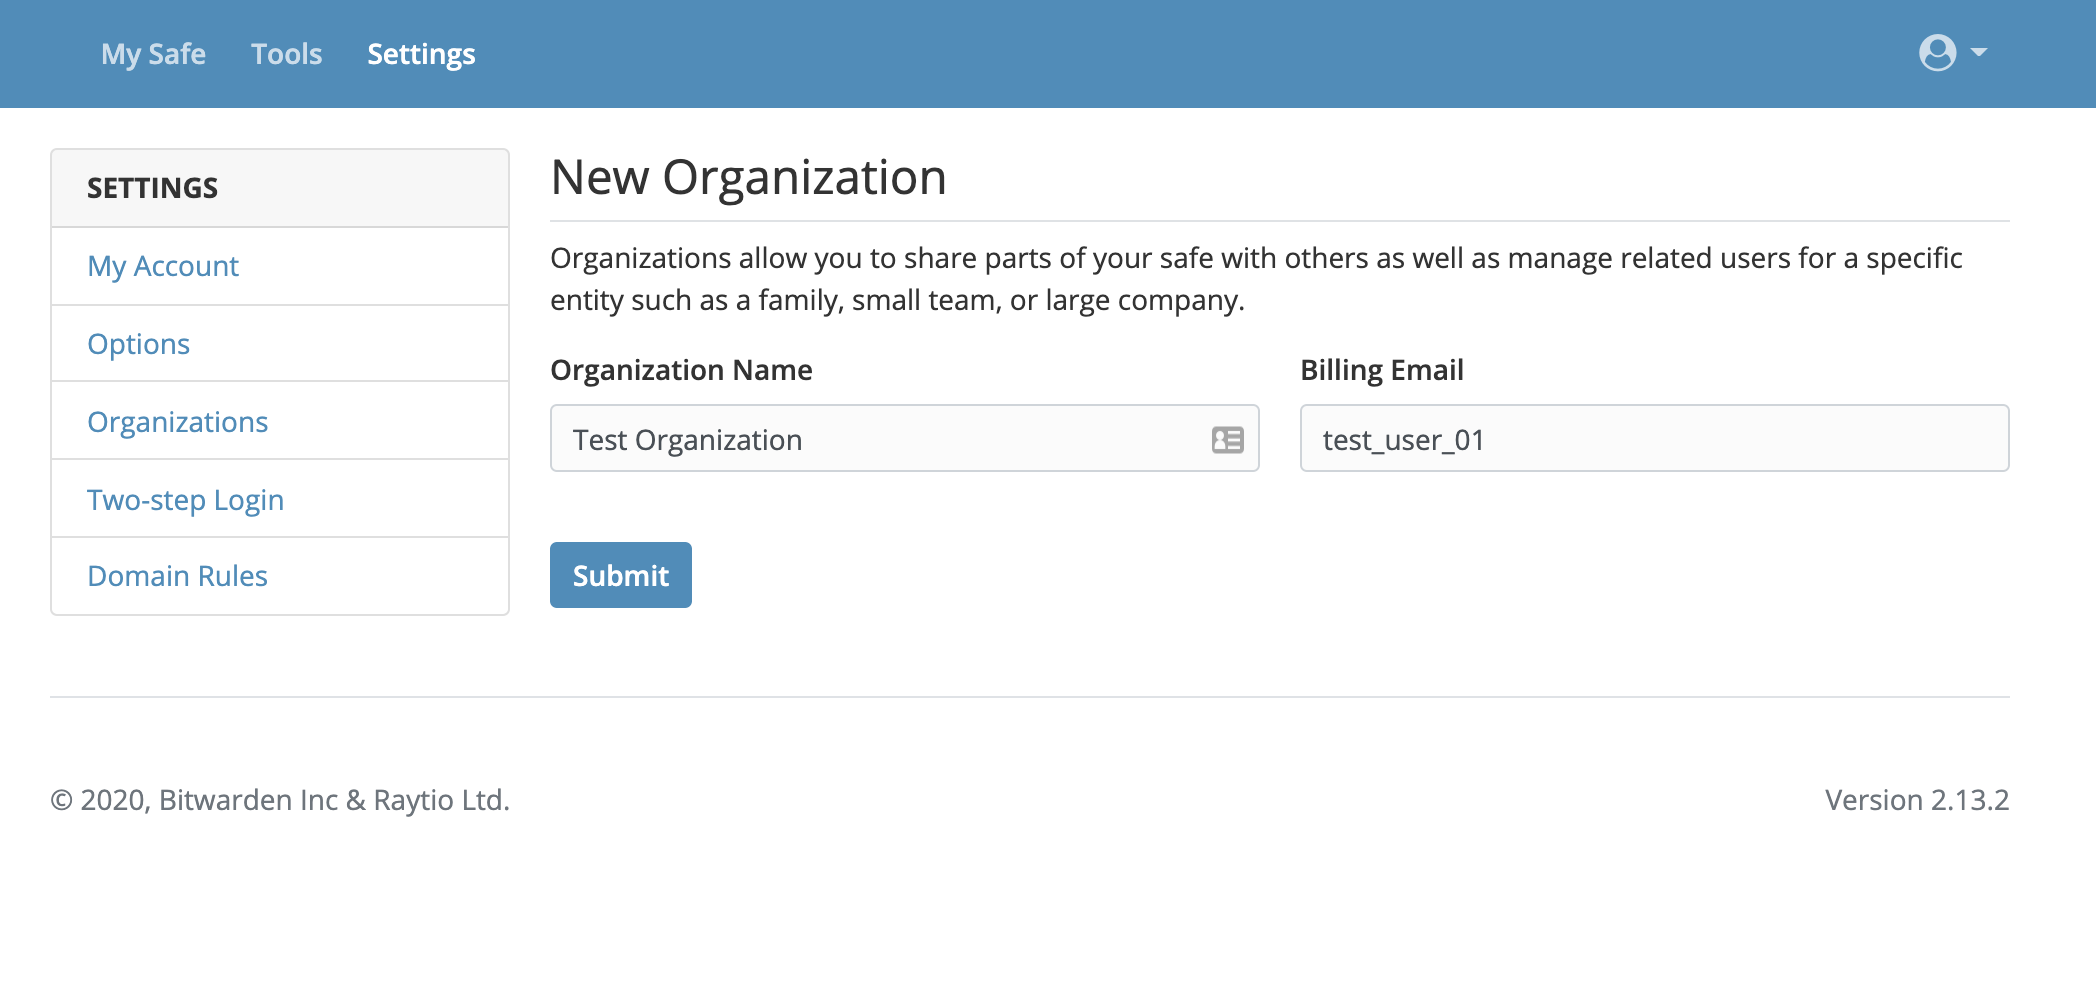
Task: Click the Organization Name label
Action: point(681,370)
